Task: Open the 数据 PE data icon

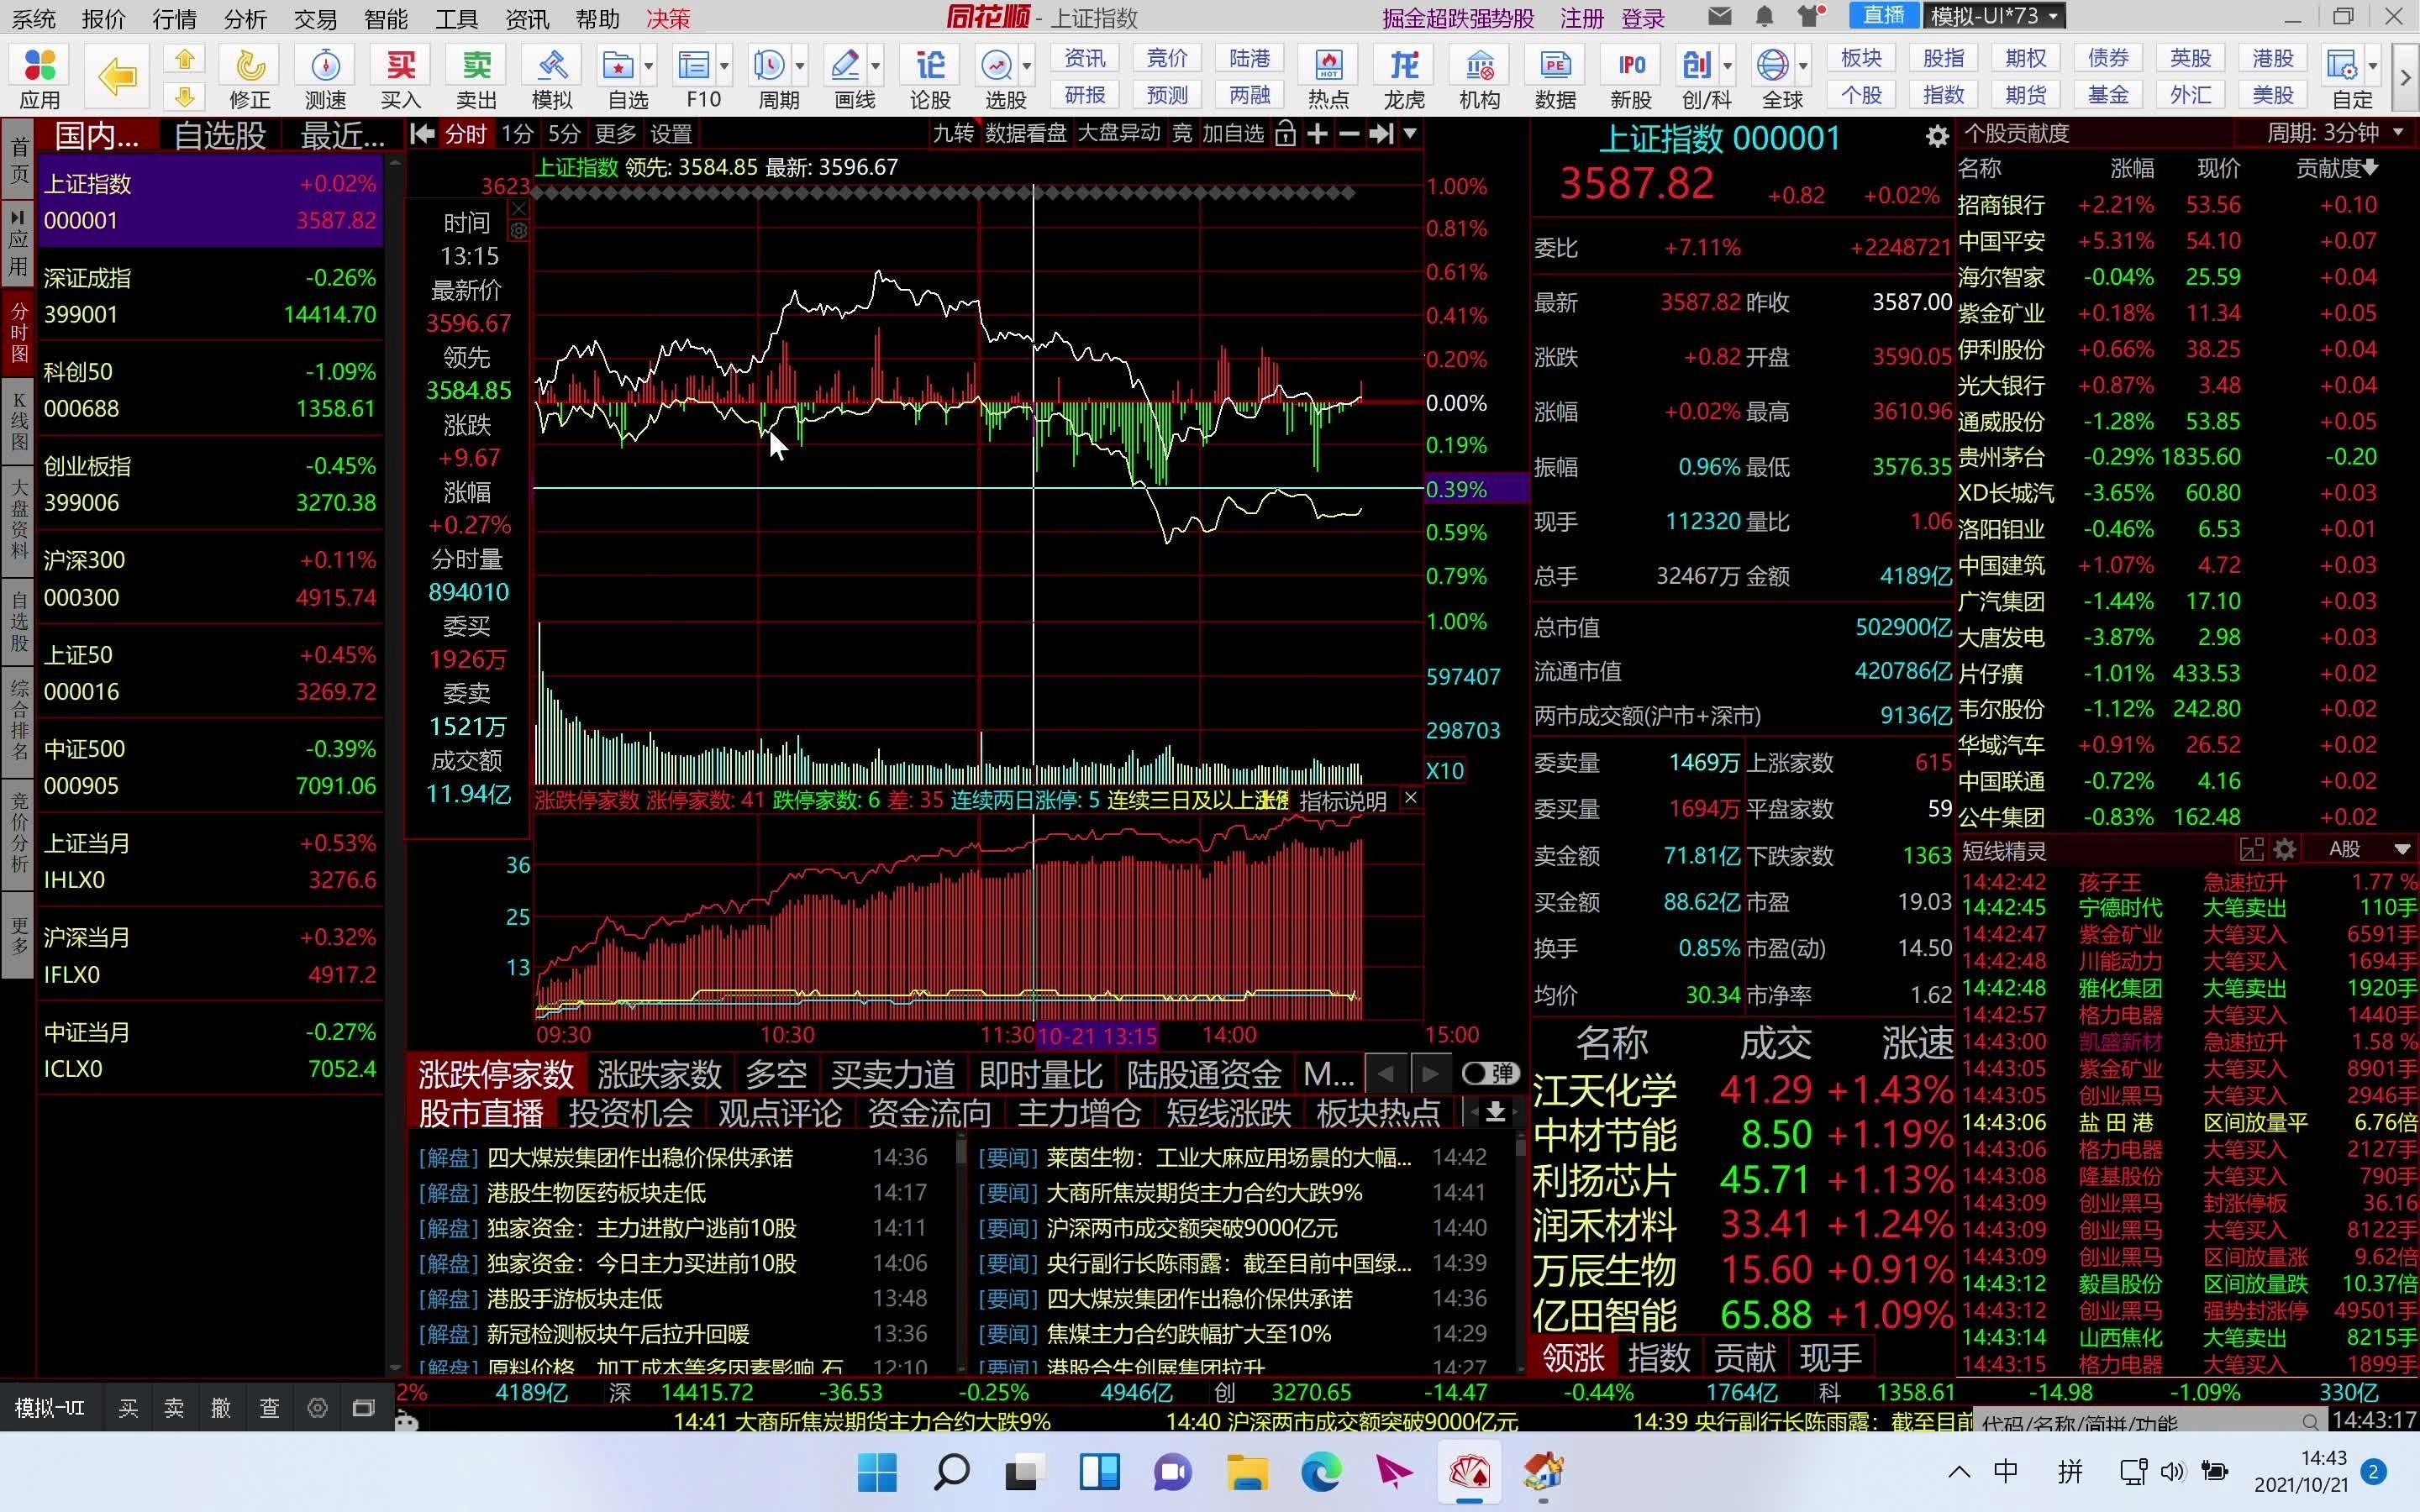Action: (1555, 78)
